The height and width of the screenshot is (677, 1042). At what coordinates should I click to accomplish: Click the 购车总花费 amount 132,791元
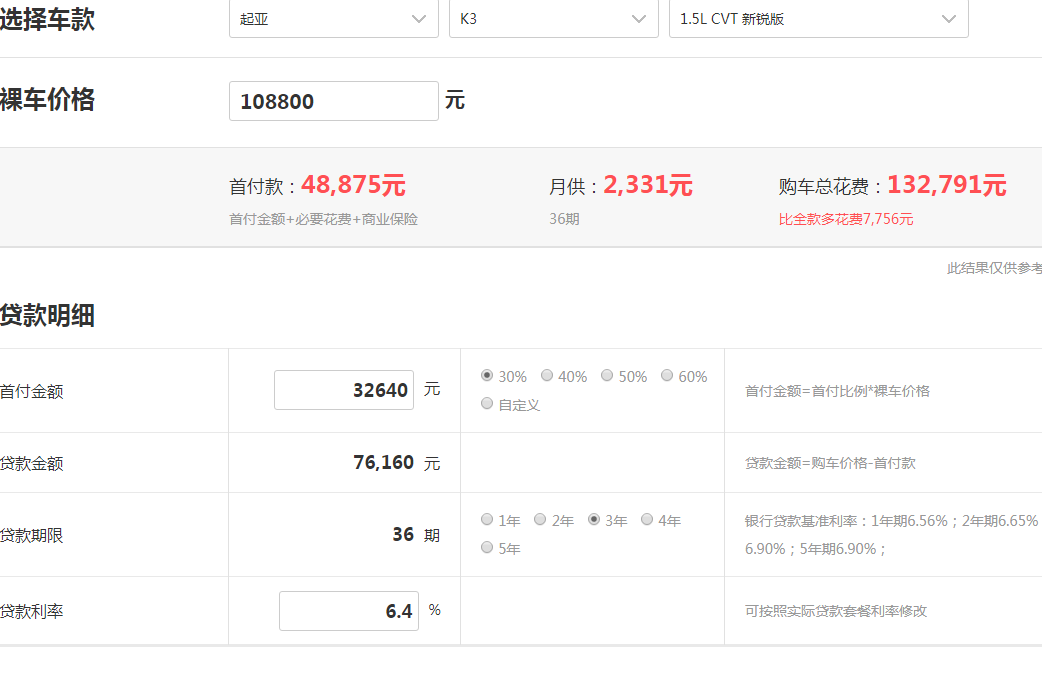947,185
